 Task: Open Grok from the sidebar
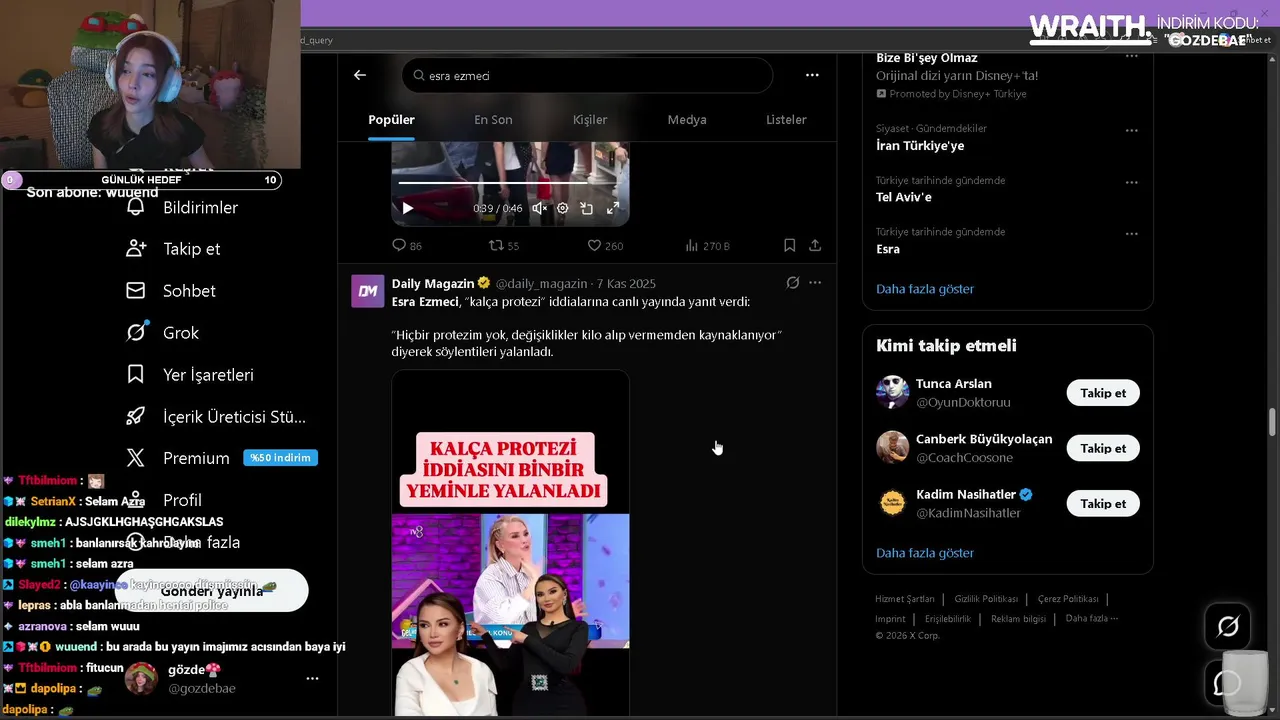(x=163, y=333)
